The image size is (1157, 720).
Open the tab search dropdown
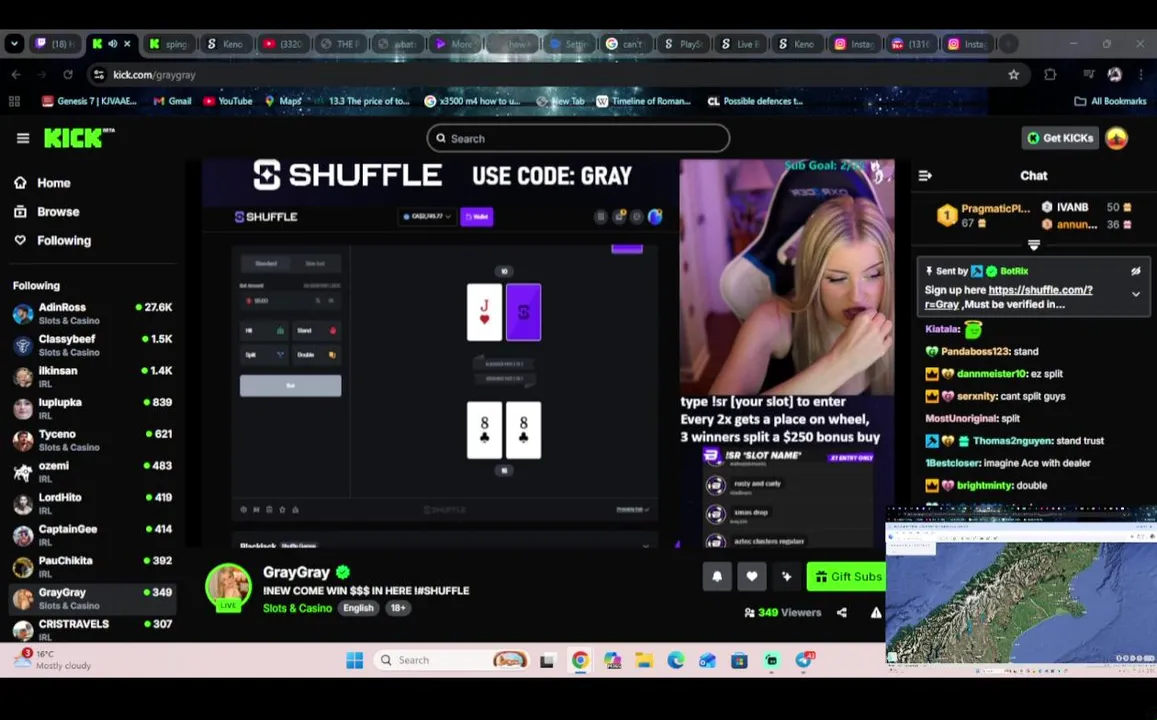click(14, 44)
